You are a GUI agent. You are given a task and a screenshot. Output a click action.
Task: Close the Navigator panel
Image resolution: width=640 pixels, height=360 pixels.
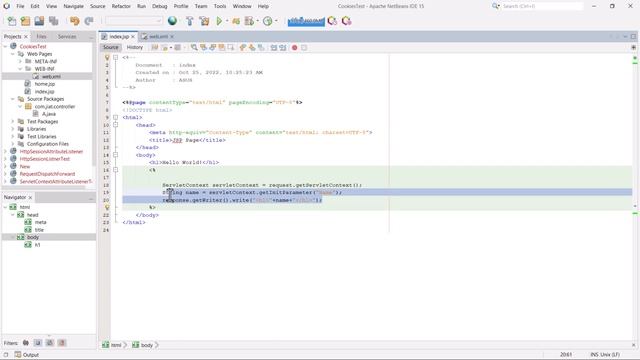[x=30, y=198]
